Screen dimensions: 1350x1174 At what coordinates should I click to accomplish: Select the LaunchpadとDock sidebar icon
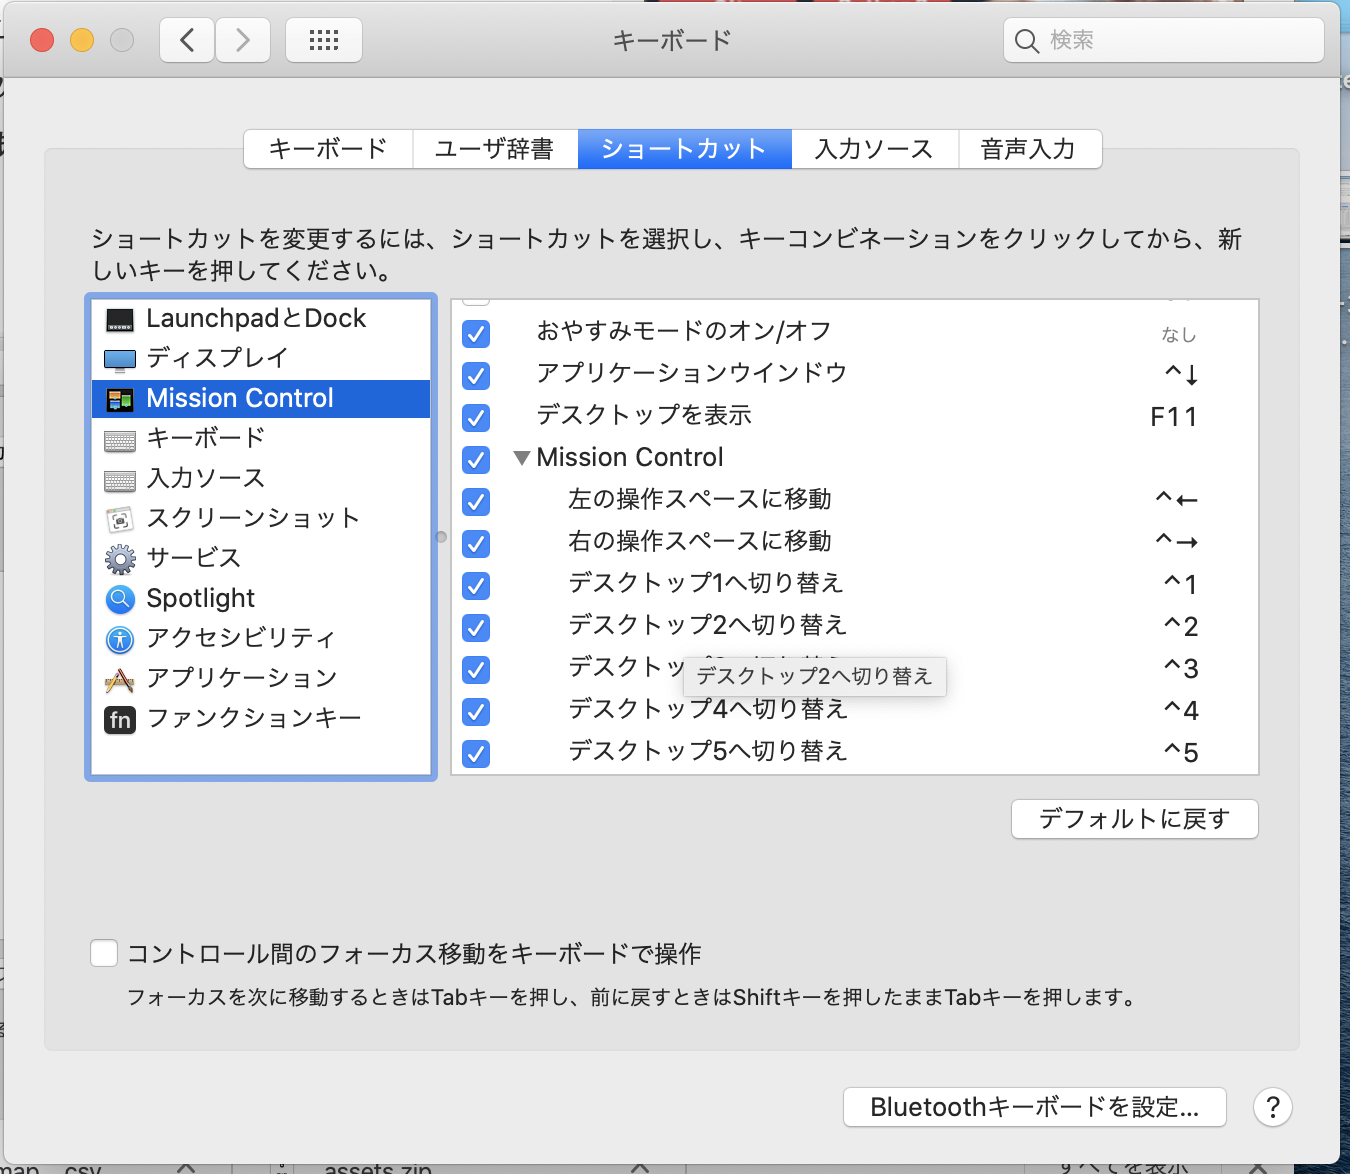(x=119, y=318)
